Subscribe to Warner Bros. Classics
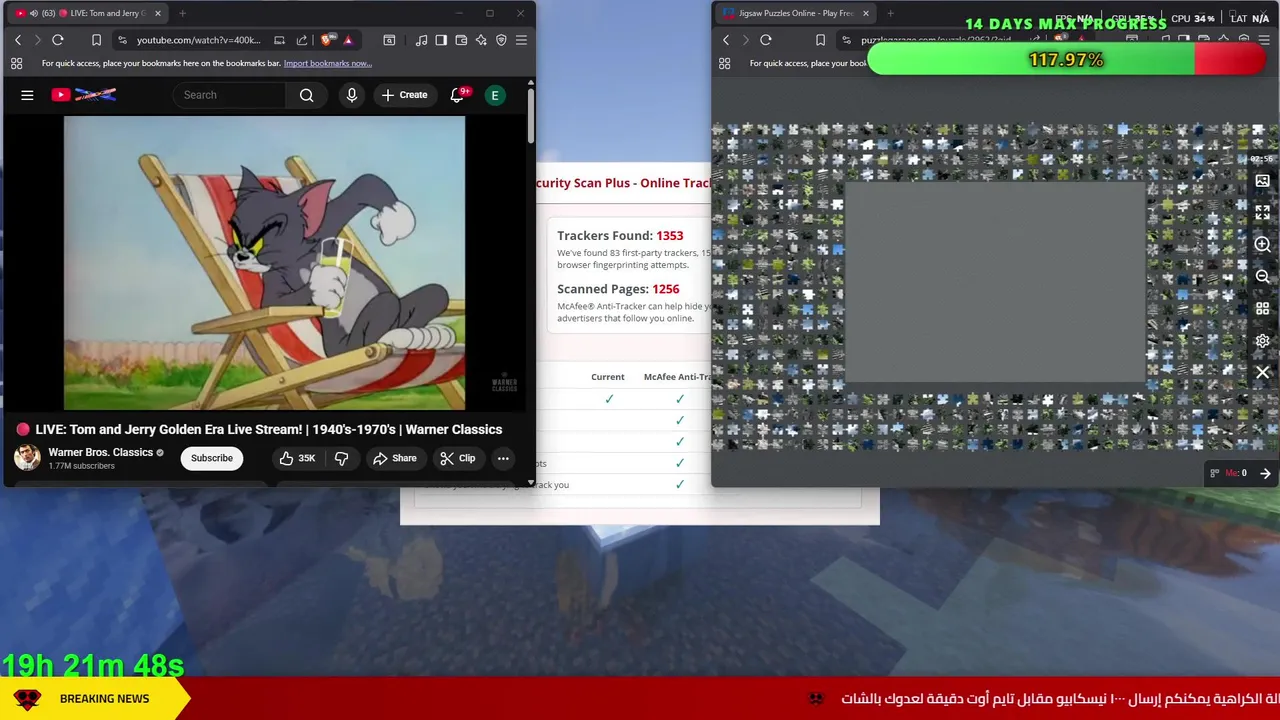This screenshot has height=720, width=1280. pyautogui.click(x=212, y=458)
